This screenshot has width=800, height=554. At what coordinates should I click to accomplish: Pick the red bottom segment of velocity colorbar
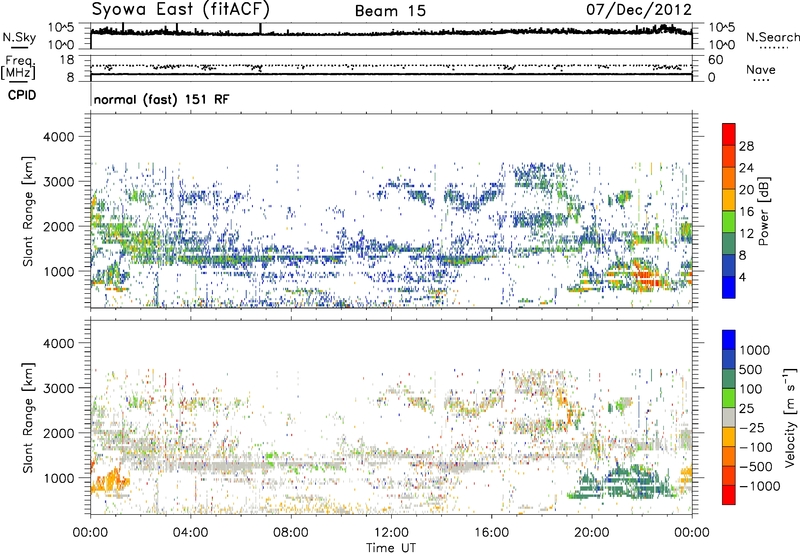729,495
